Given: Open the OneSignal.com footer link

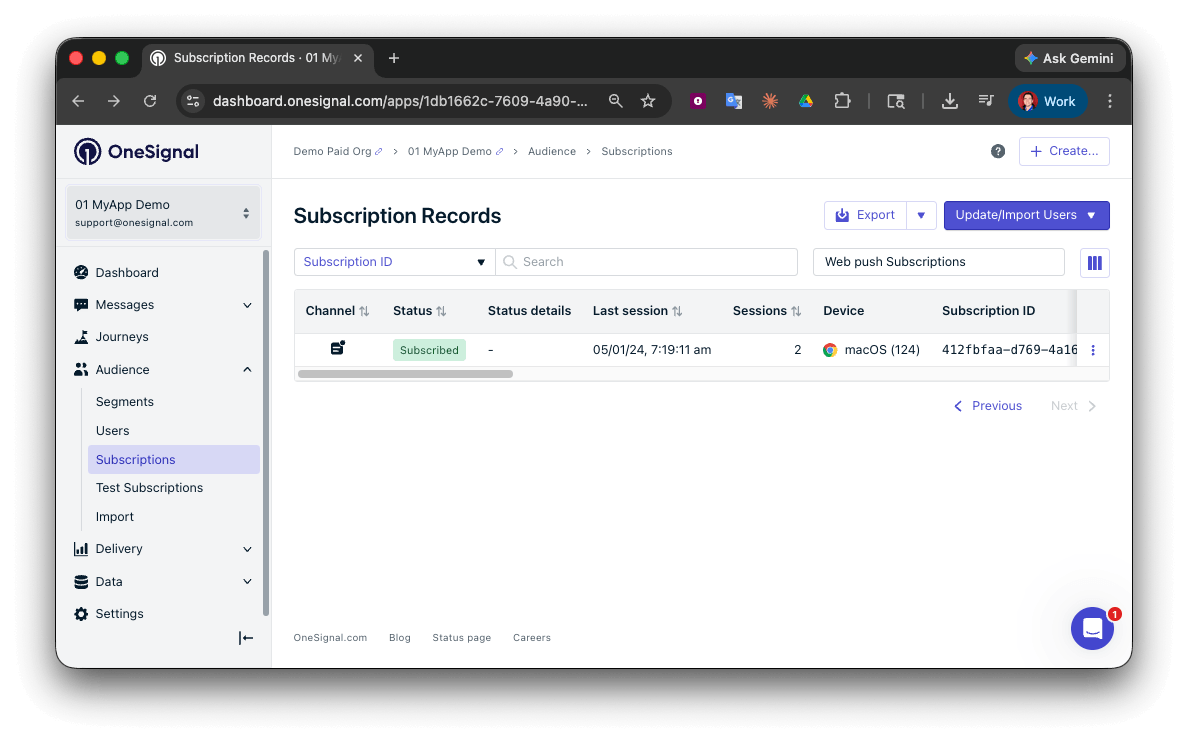Looking at the screenshot, I should click(330, 638).
